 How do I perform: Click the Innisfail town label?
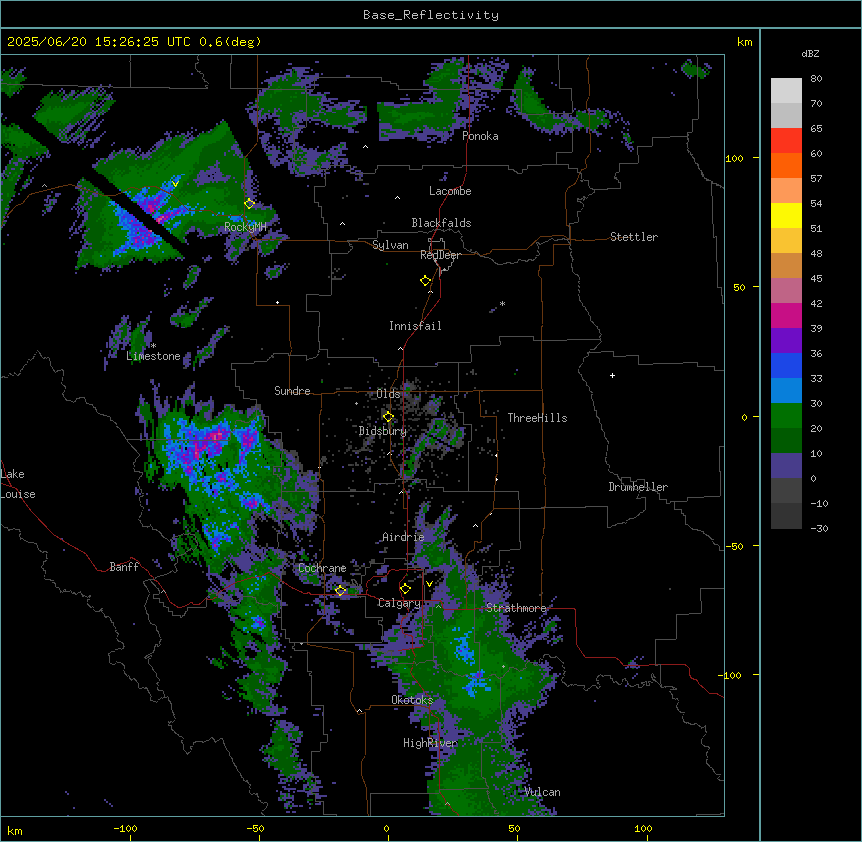coord(415,326)
